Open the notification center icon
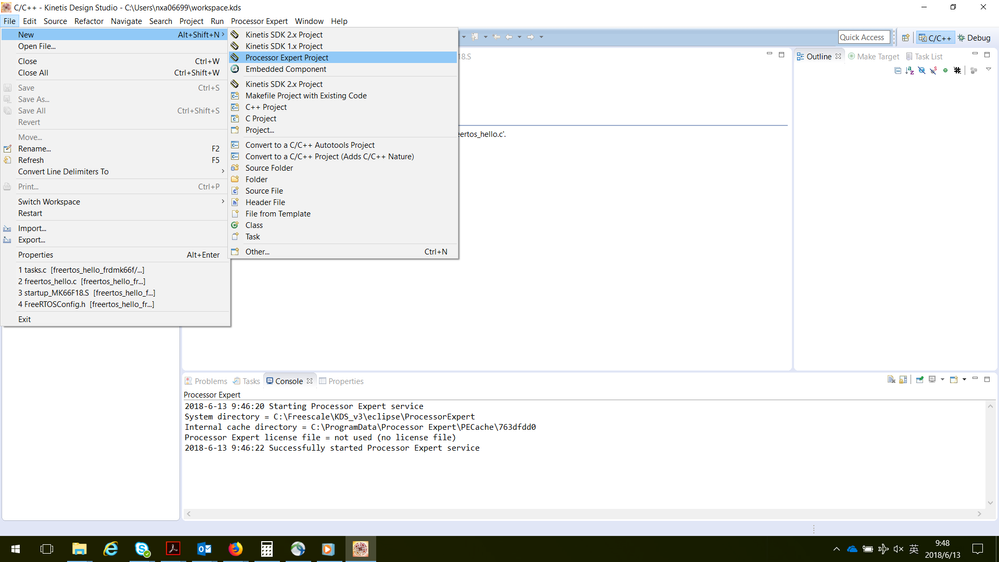Viewport: 999px width, 562px height. (978, 549)
